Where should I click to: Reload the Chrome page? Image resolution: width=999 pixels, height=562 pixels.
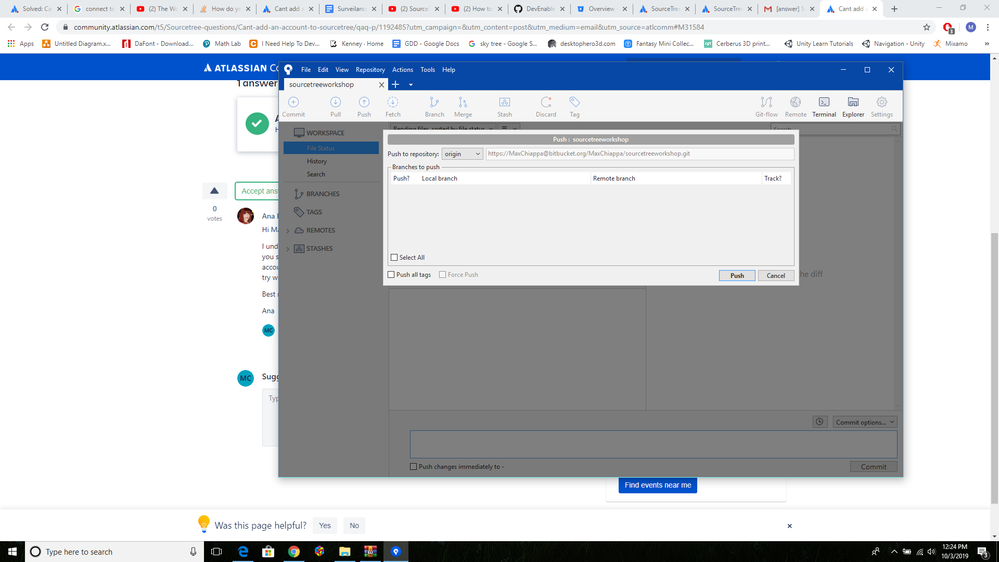(x=45, y=27)
